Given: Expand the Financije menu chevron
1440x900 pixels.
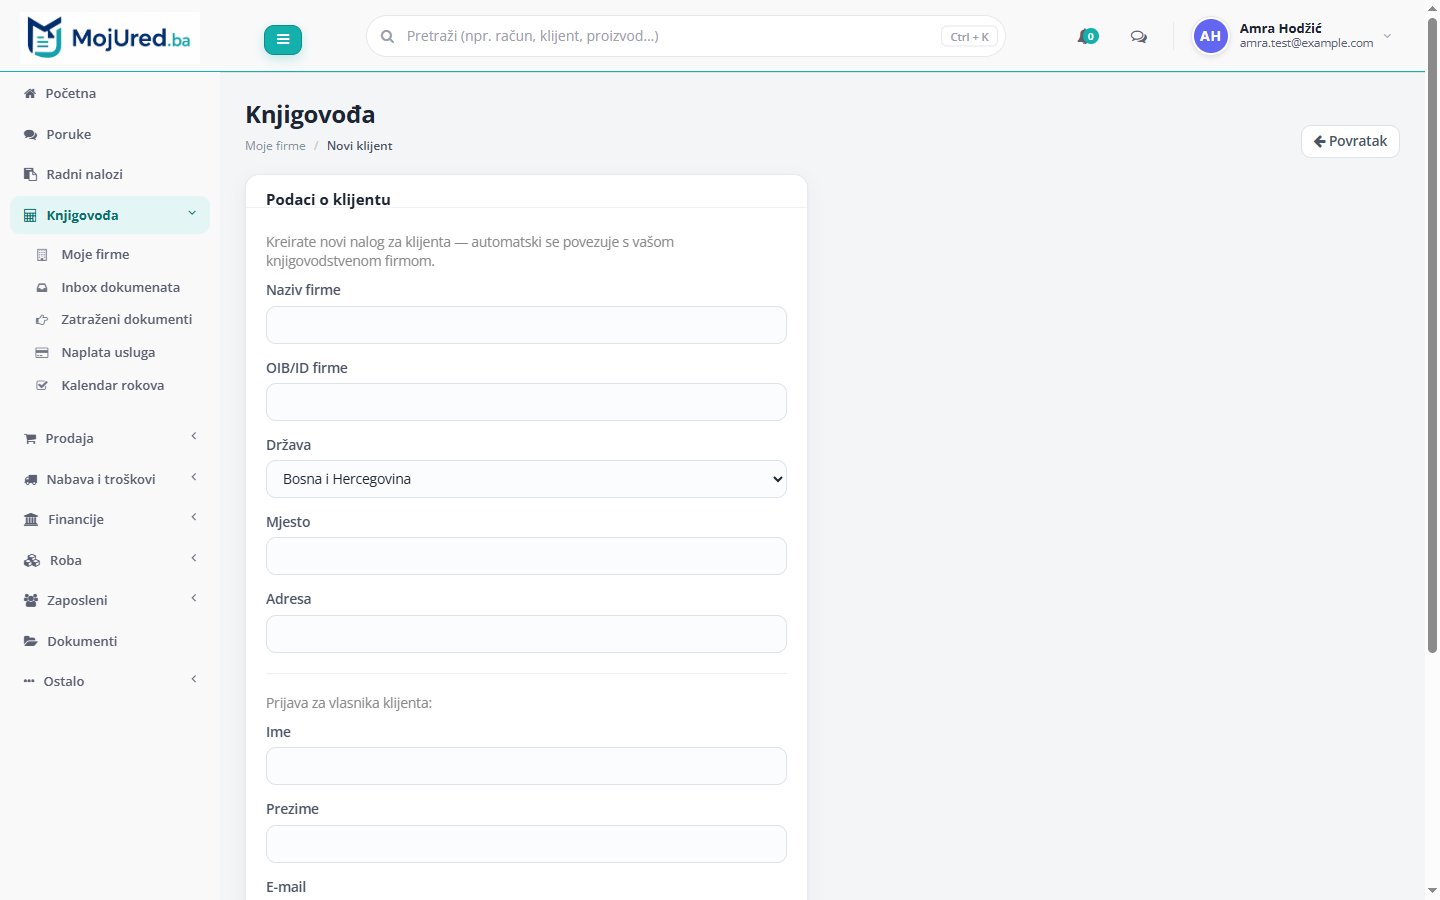Looking at the screenshot, I should (x=194, y=517).
